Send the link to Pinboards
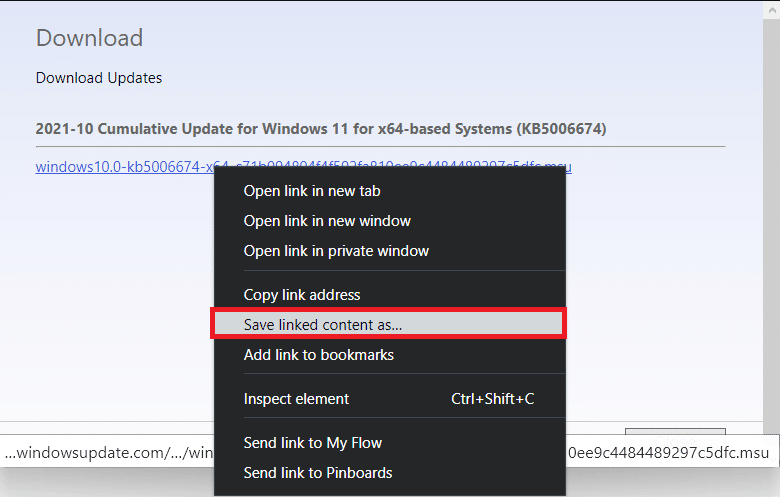This screenshot has width=780, height=497. 318,473
